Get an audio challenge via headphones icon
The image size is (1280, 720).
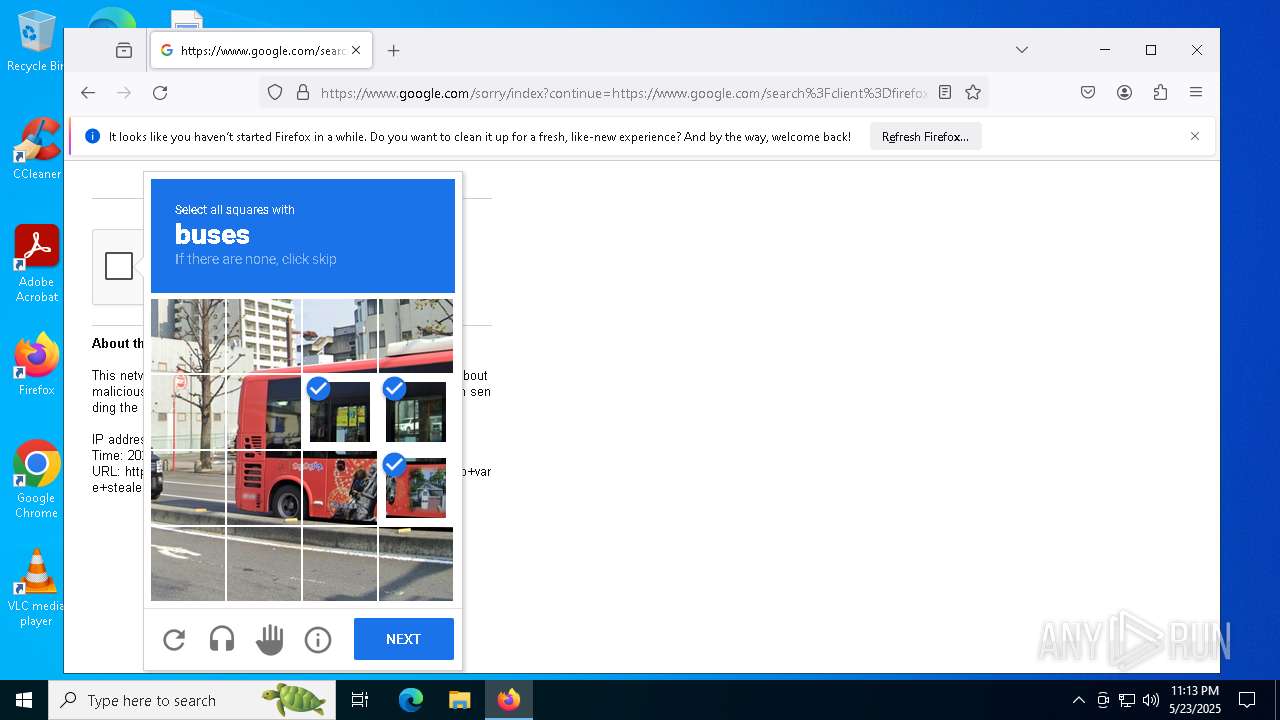(222, 639)
